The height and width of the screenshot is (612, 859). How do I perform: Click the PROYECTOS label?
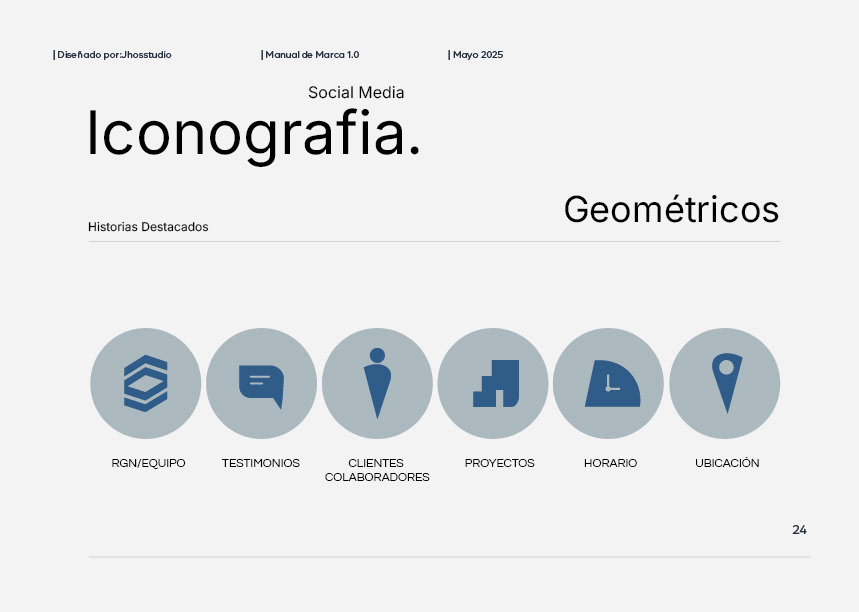point(500,463)
